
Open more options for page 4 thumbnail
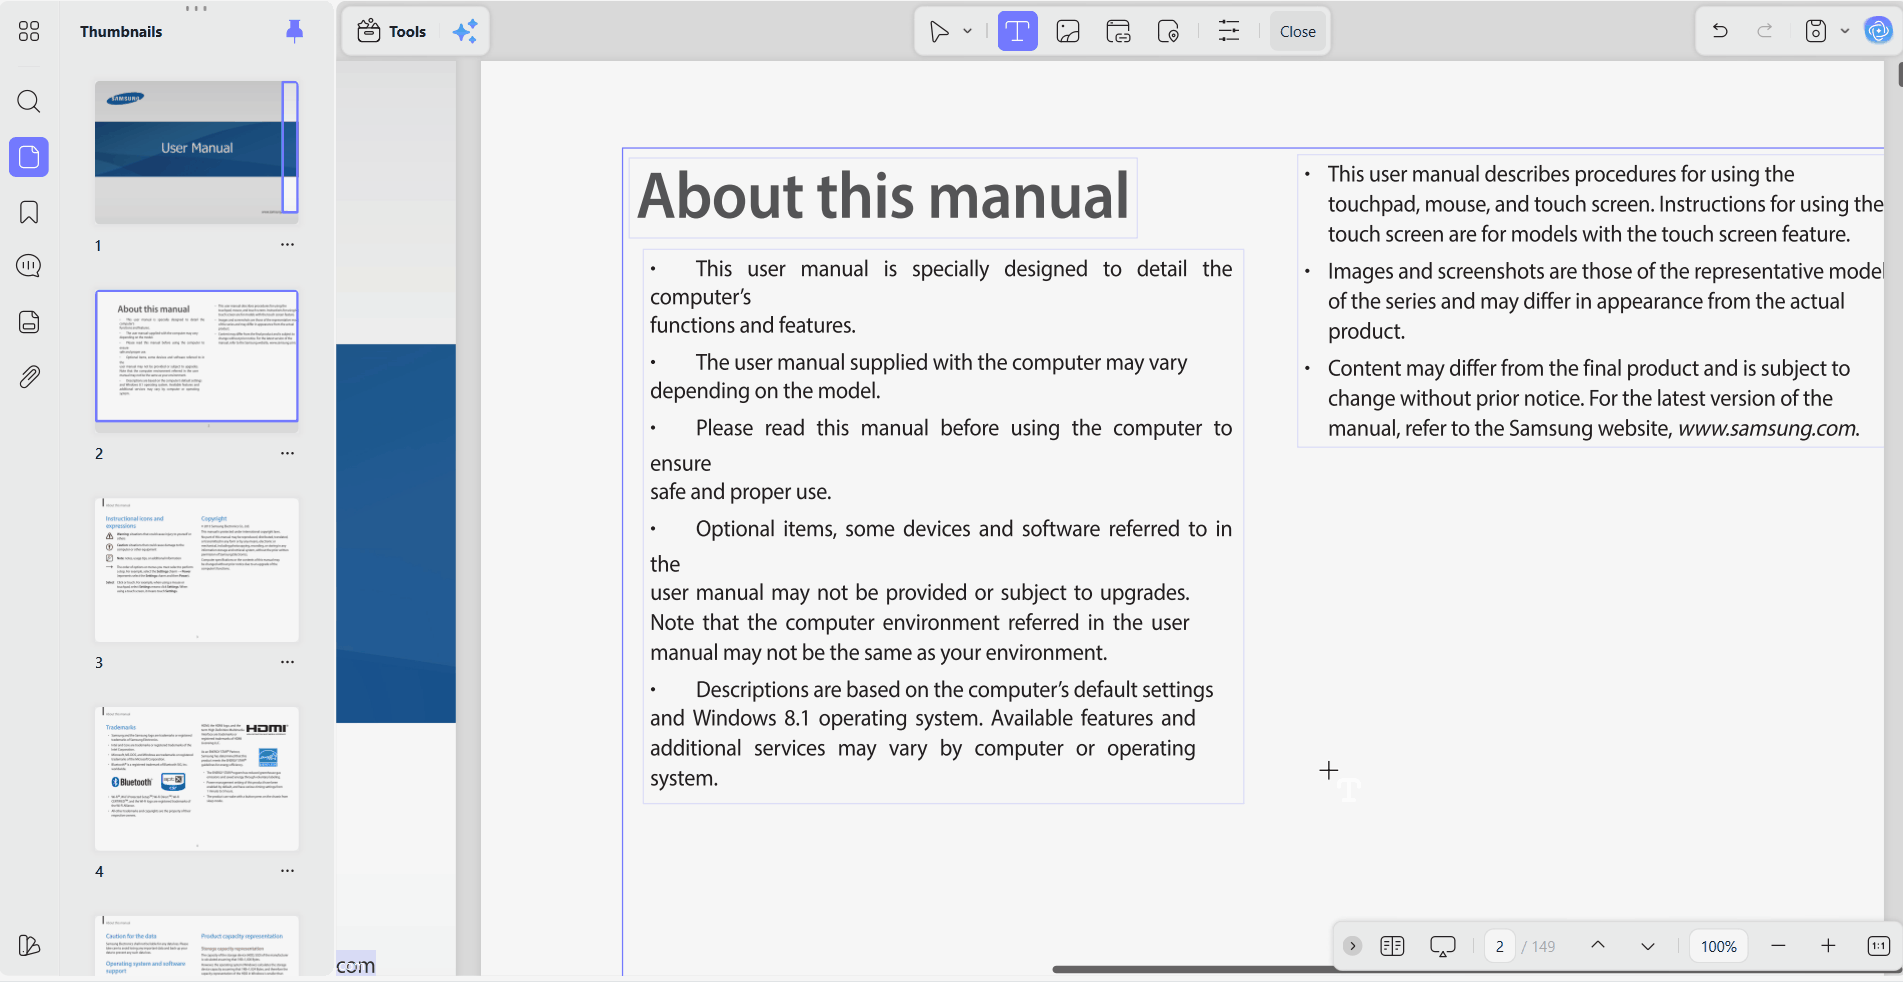coord(287,871)
